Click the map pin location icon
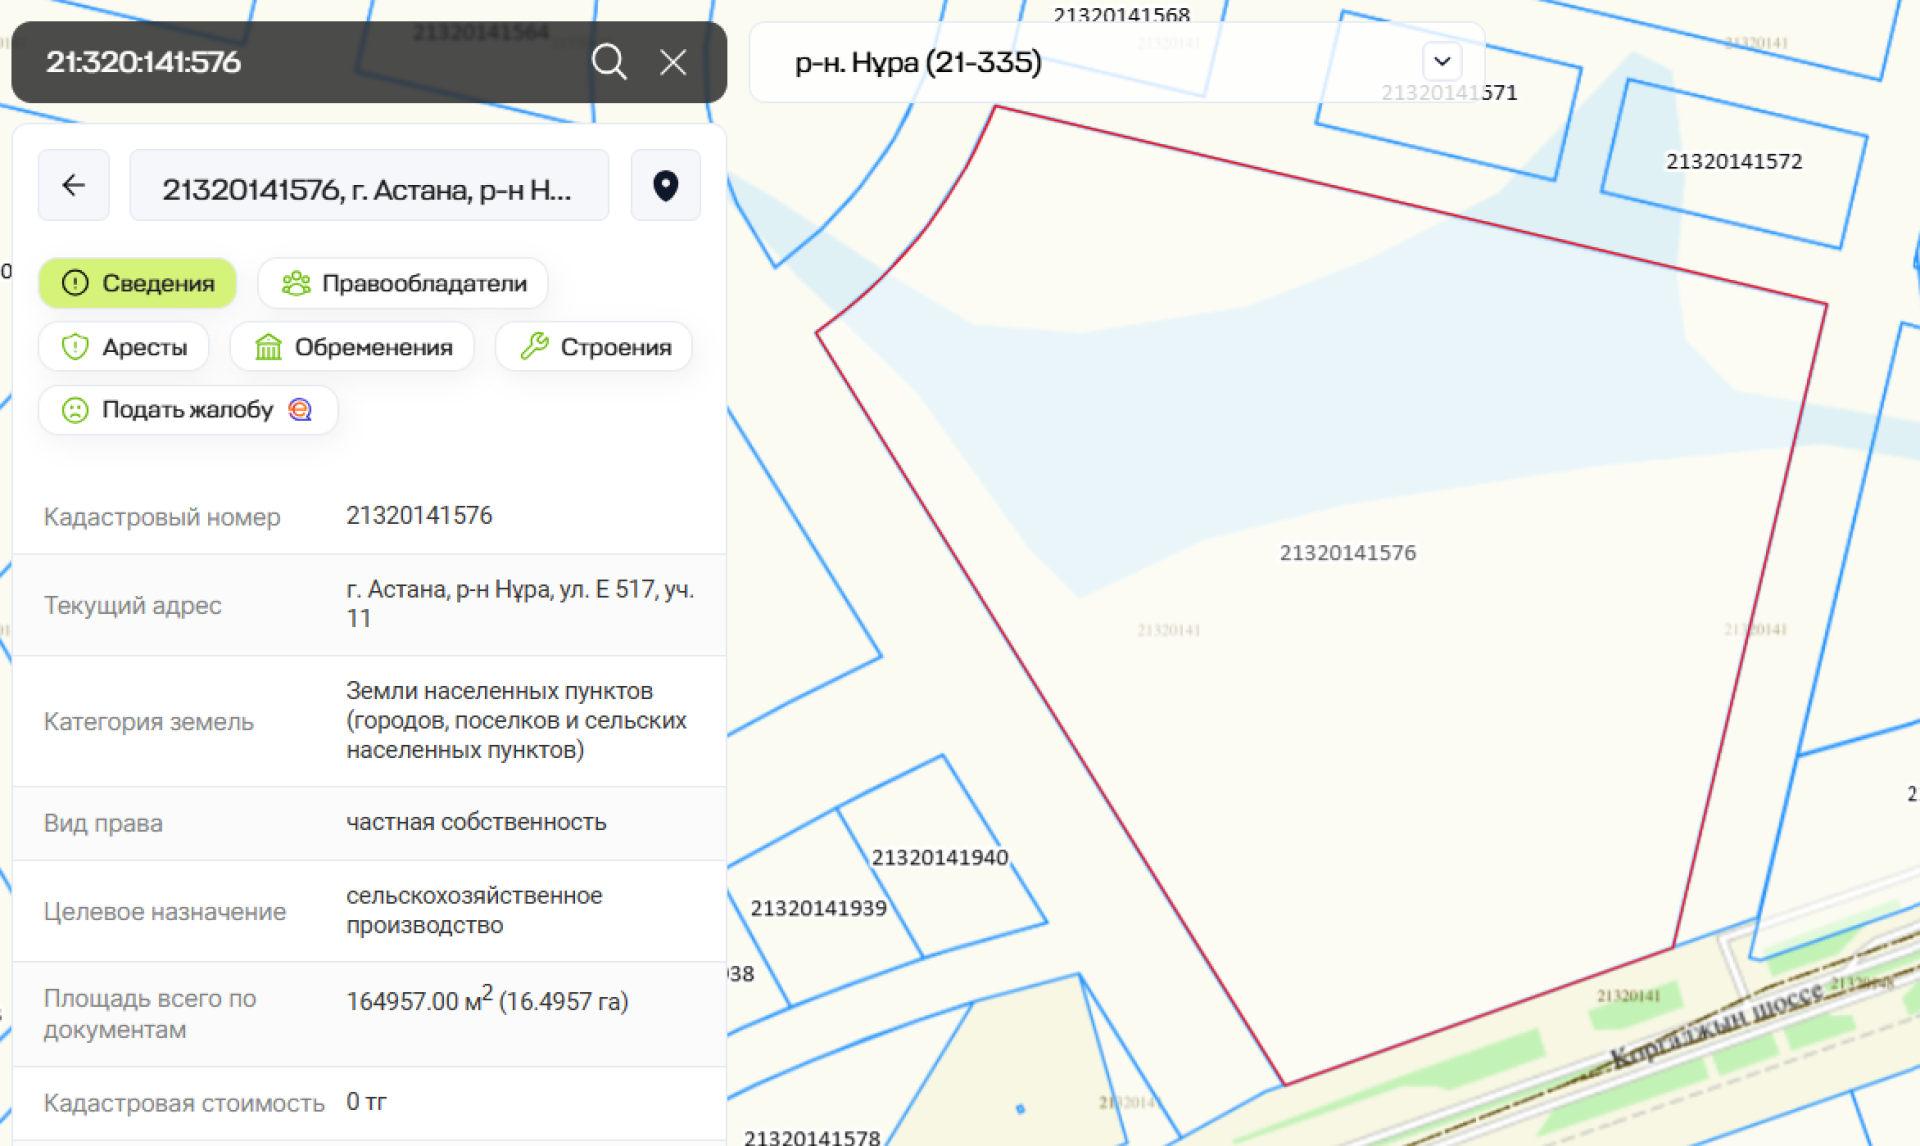Viewport: 1920px width, 1146px height. click(665, 185)
